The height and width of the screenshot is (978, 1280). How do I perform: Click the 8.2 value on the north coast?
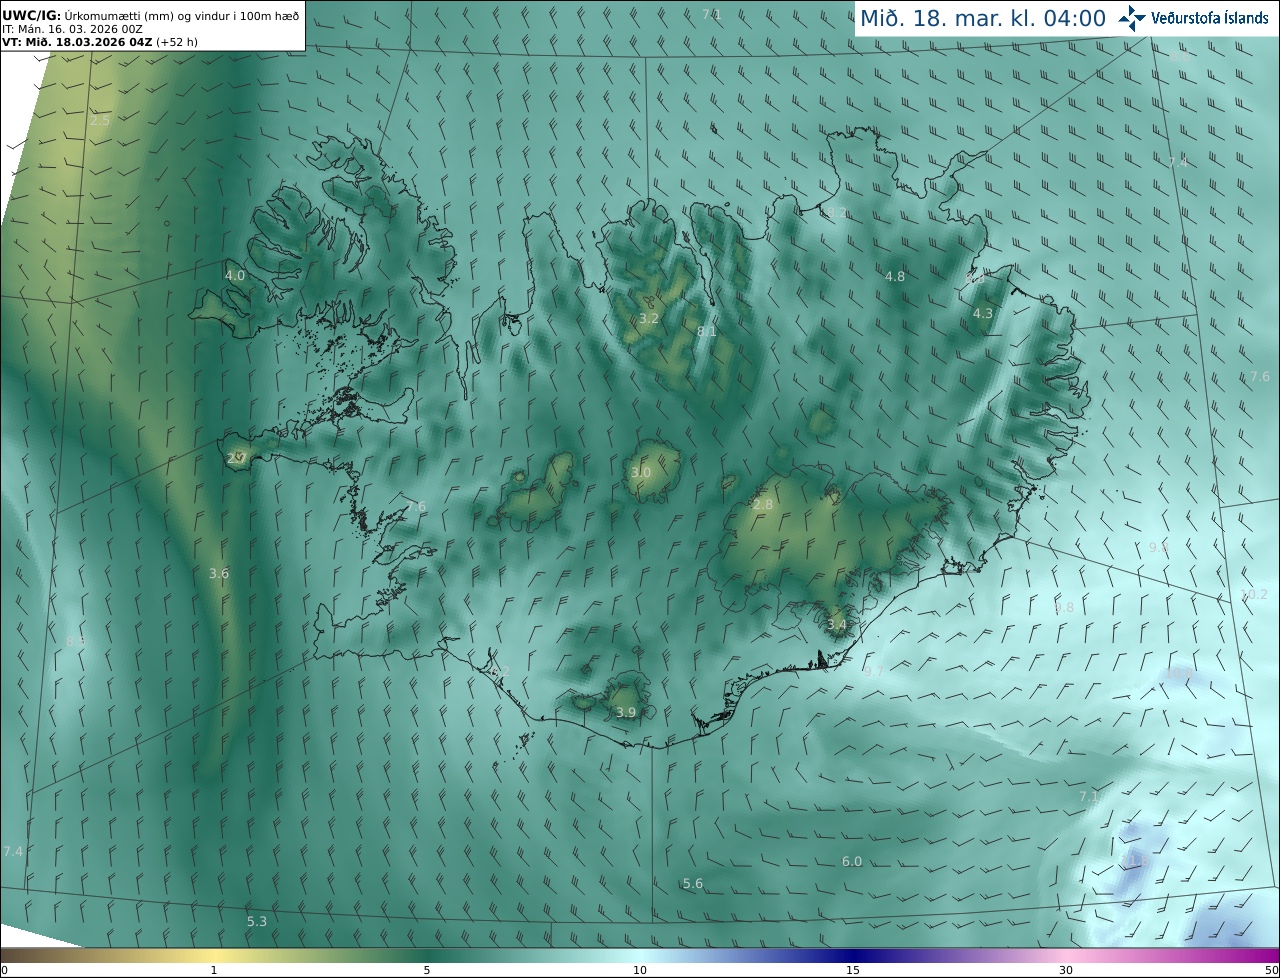pos(836,212)
